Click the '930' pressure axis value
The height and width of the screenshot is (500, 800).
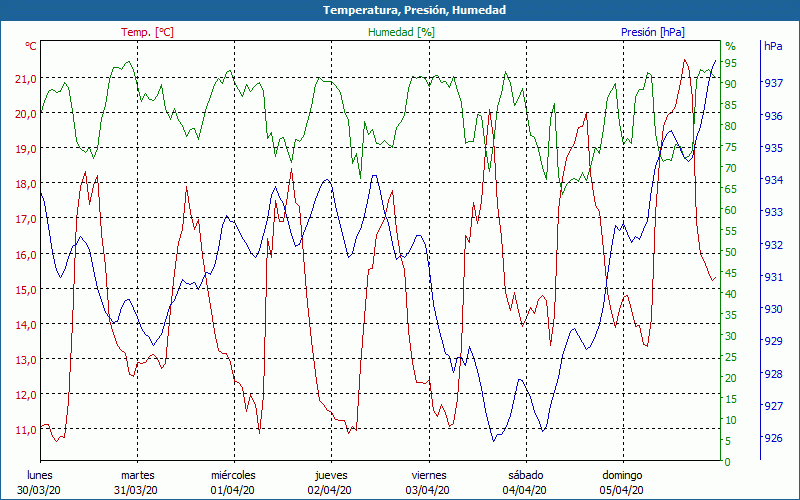[x=773, y=309]
